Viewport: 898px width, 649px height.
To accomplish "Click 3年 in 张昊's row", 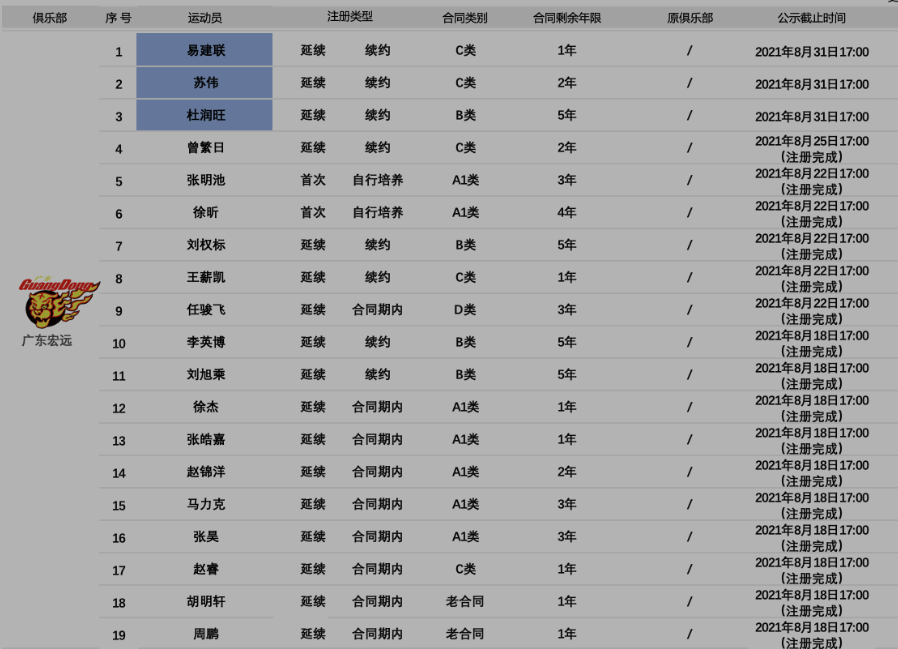I will click(567, 537).
